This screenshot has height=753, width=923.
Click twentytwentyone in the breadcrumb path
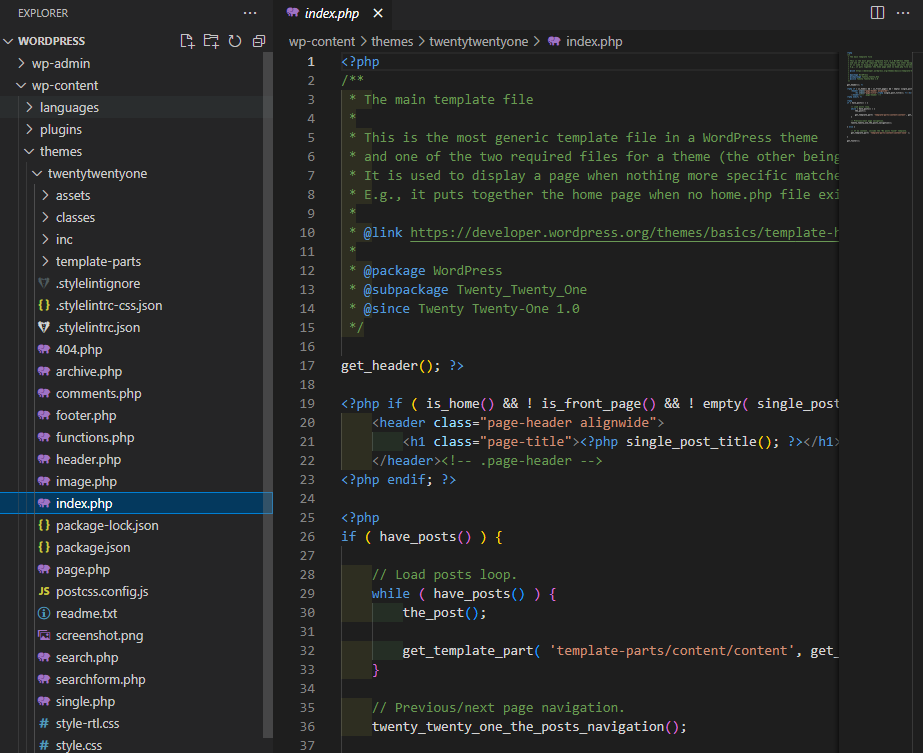[x=479, y=41]
